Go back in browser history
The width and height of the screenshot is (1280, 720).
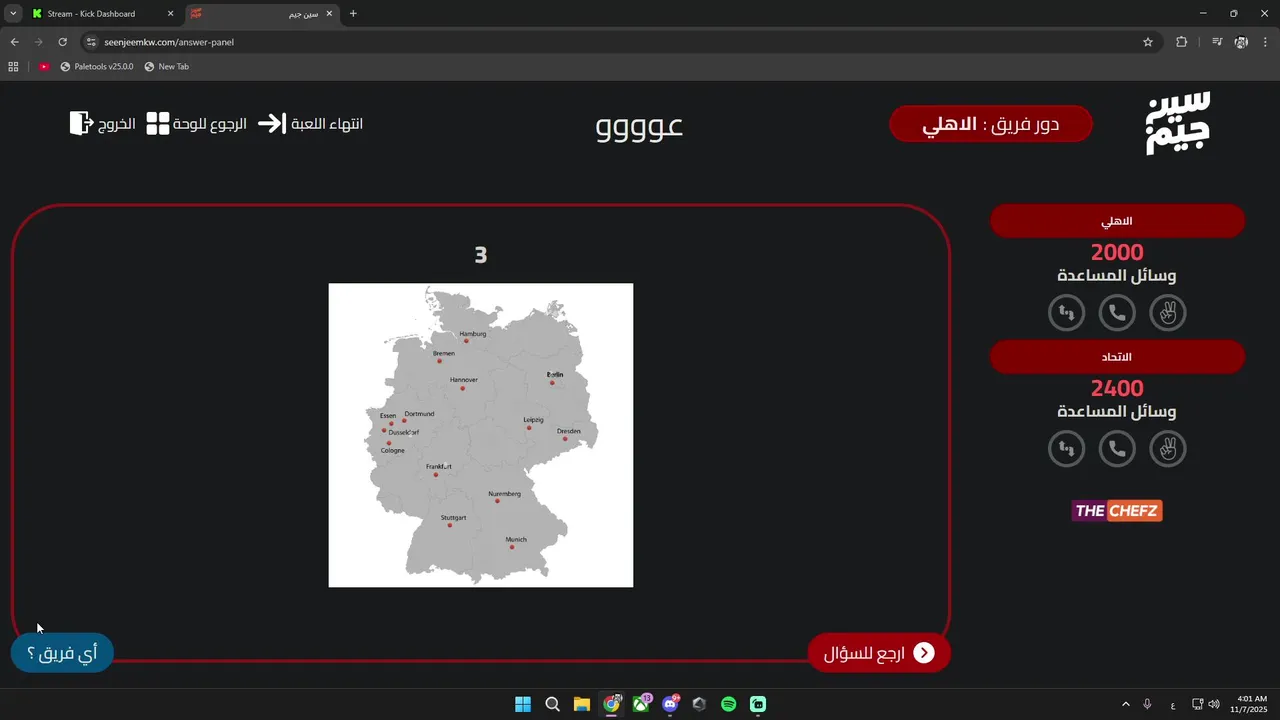14,42
